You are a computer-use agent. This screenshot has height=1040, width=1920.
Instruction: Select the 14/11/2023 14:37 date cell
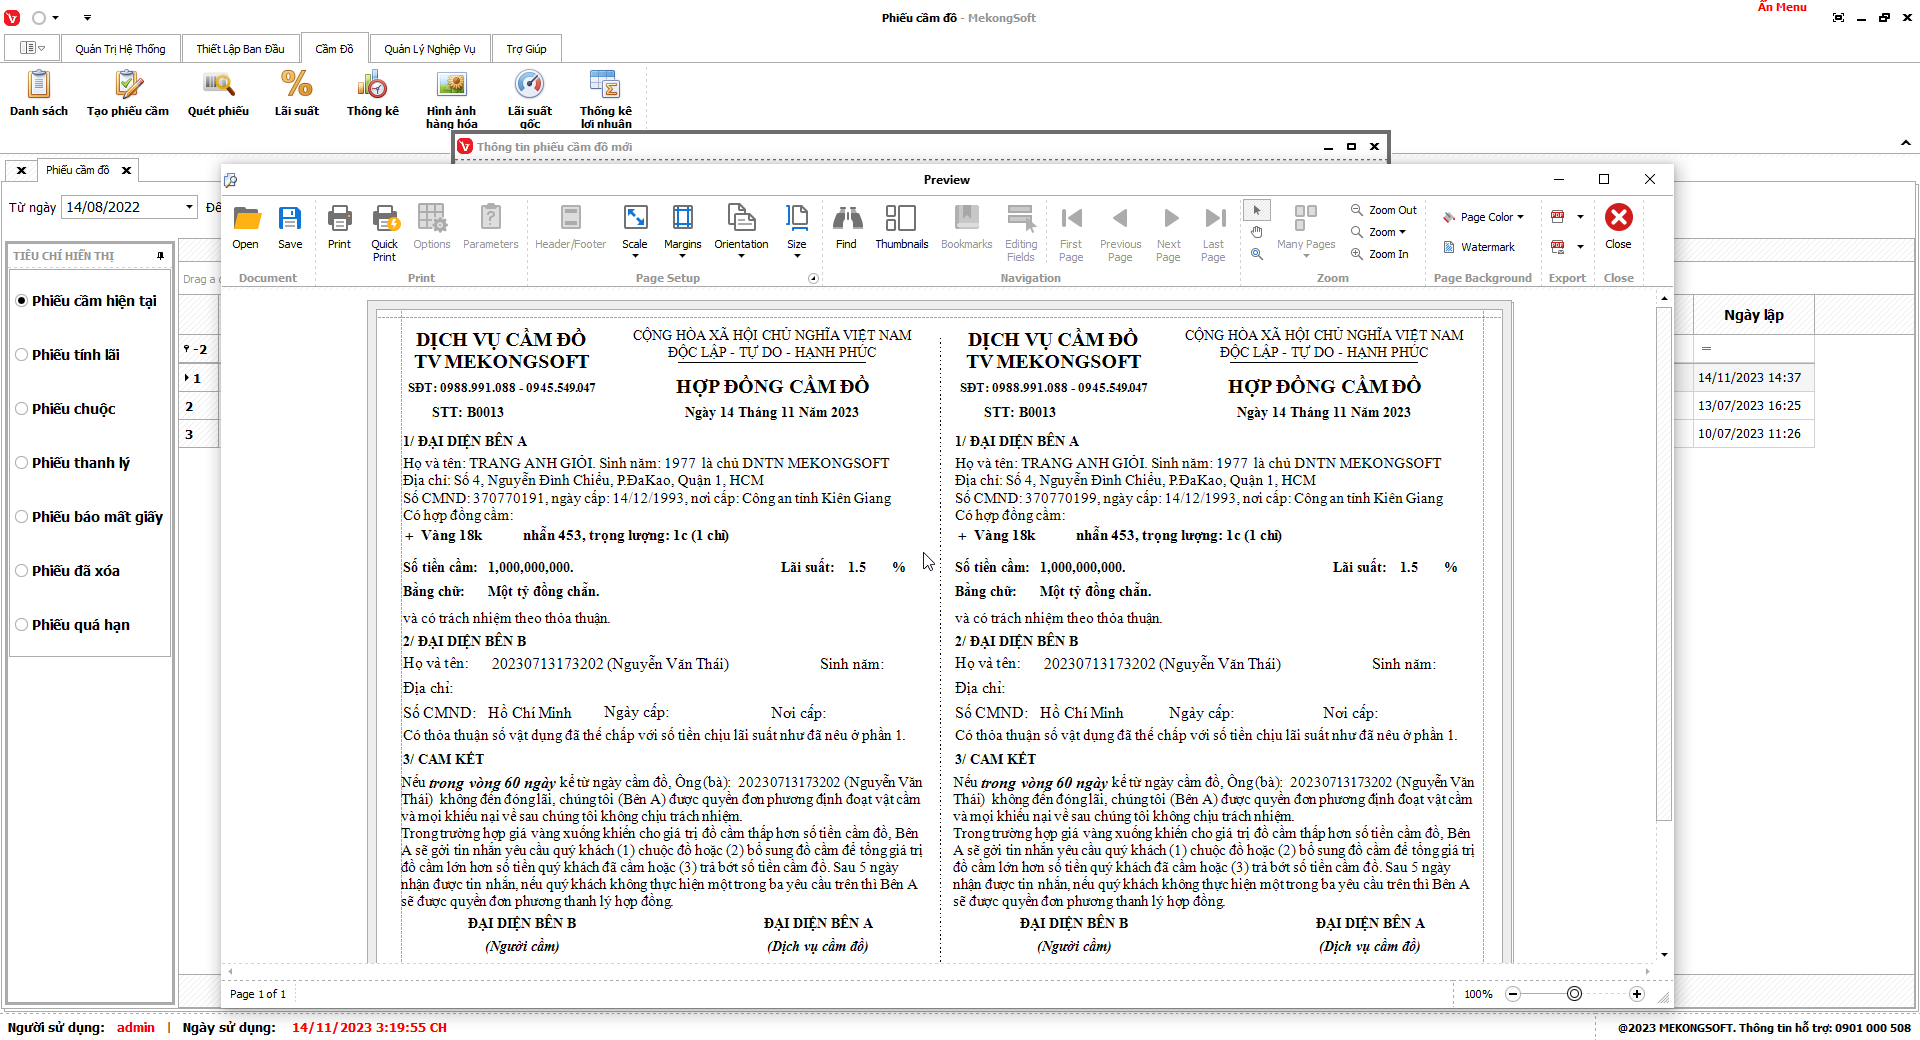1754,378
